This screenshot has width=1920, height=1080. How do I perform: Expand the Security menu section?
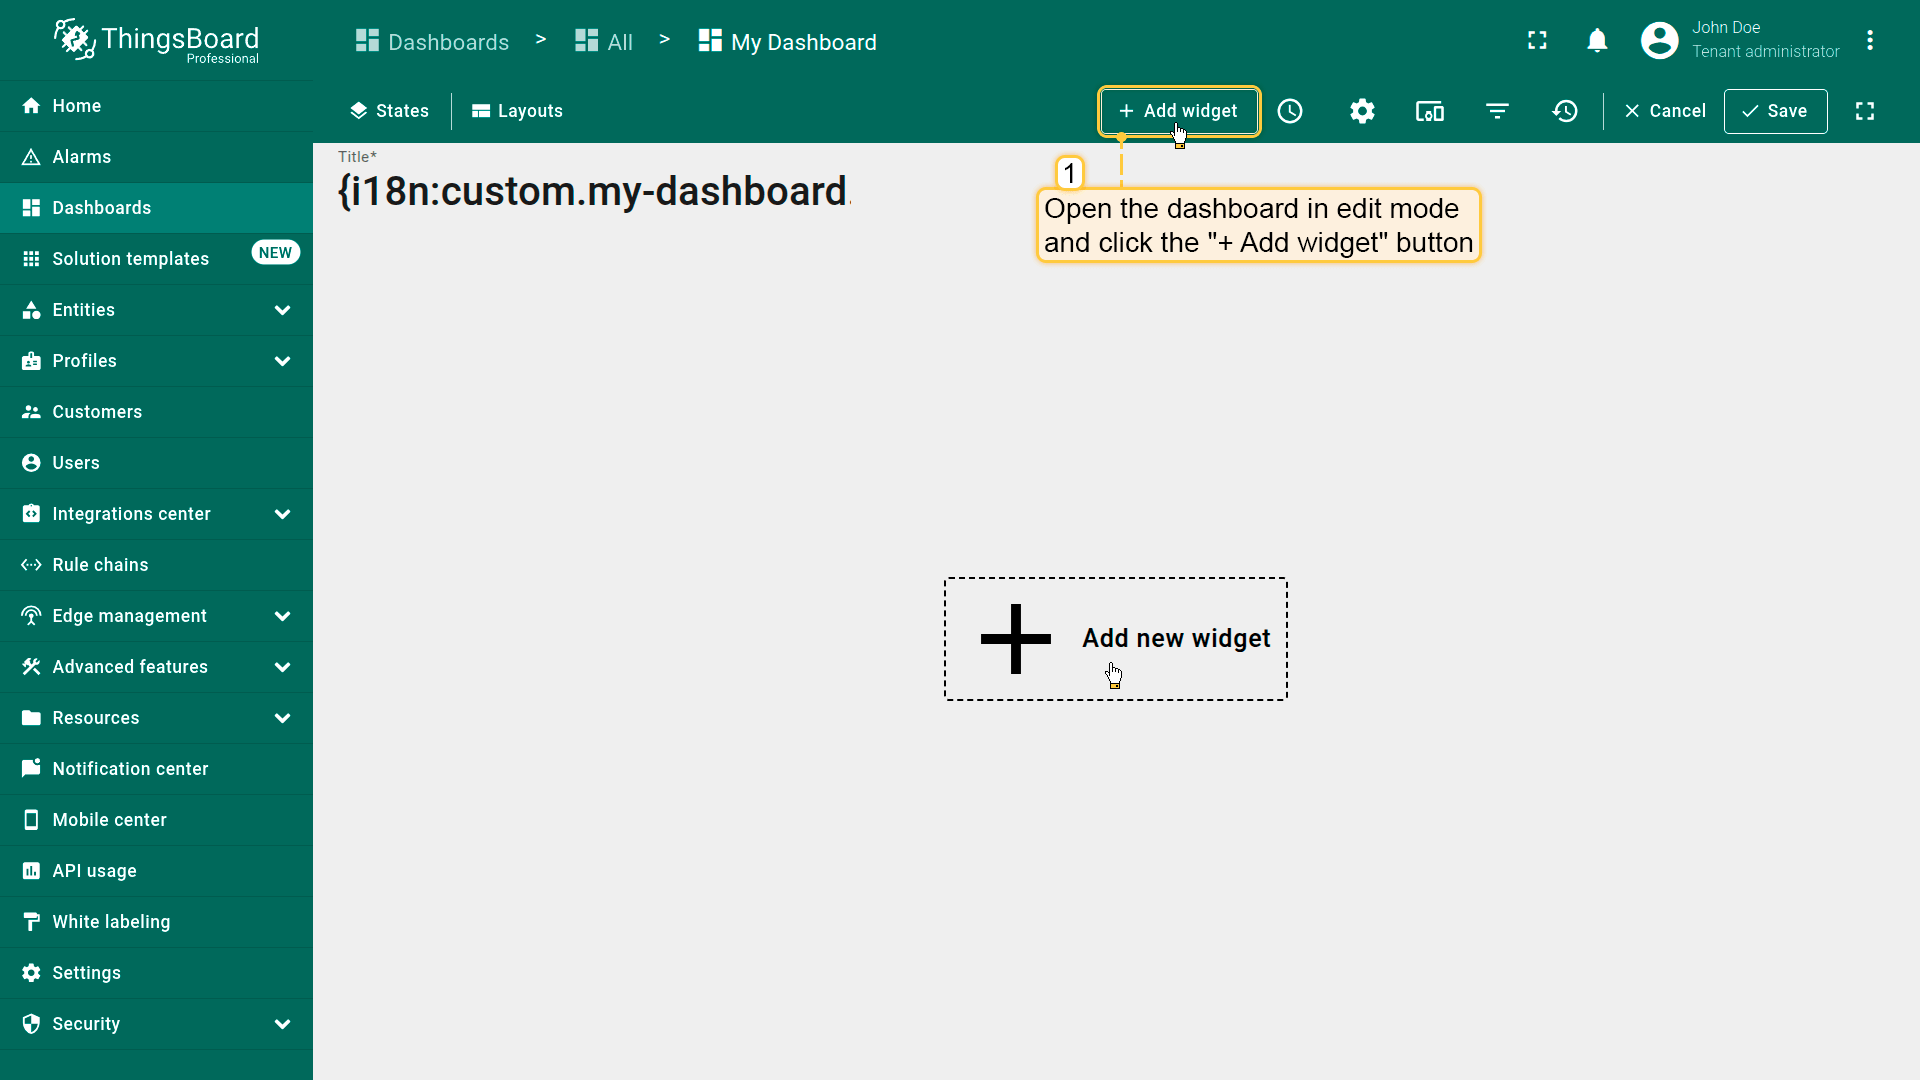[x=282, y=1024]
